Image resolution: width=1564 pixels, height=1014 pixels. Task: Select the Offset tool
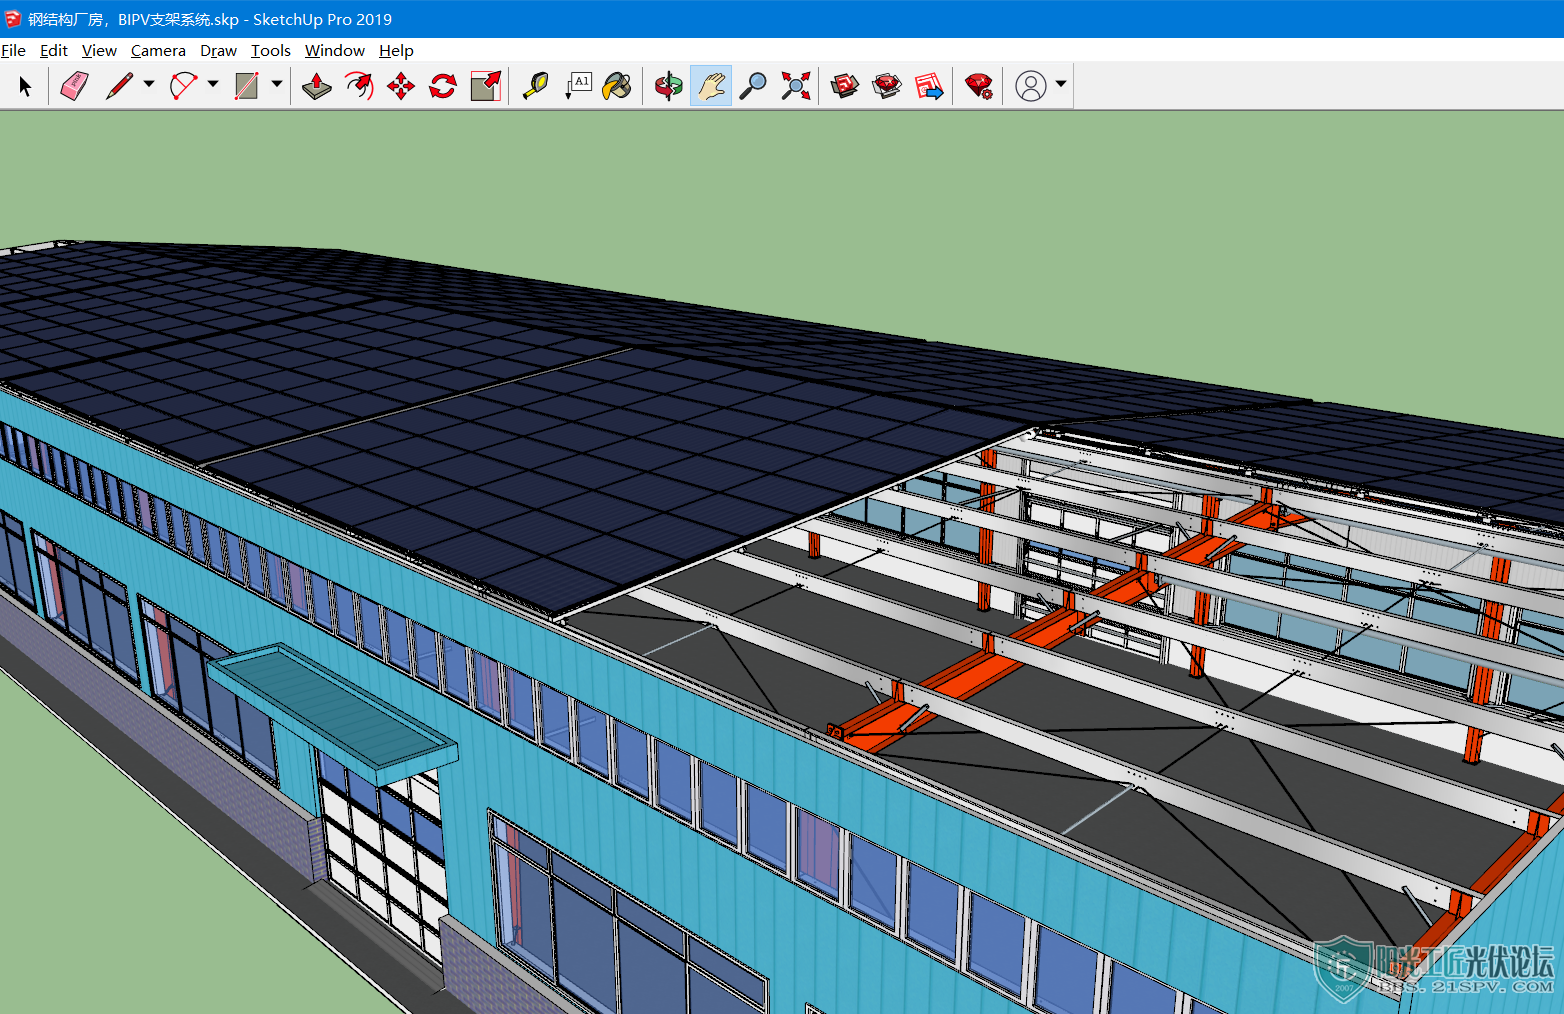pyautogui.click(x=359, y=86)
